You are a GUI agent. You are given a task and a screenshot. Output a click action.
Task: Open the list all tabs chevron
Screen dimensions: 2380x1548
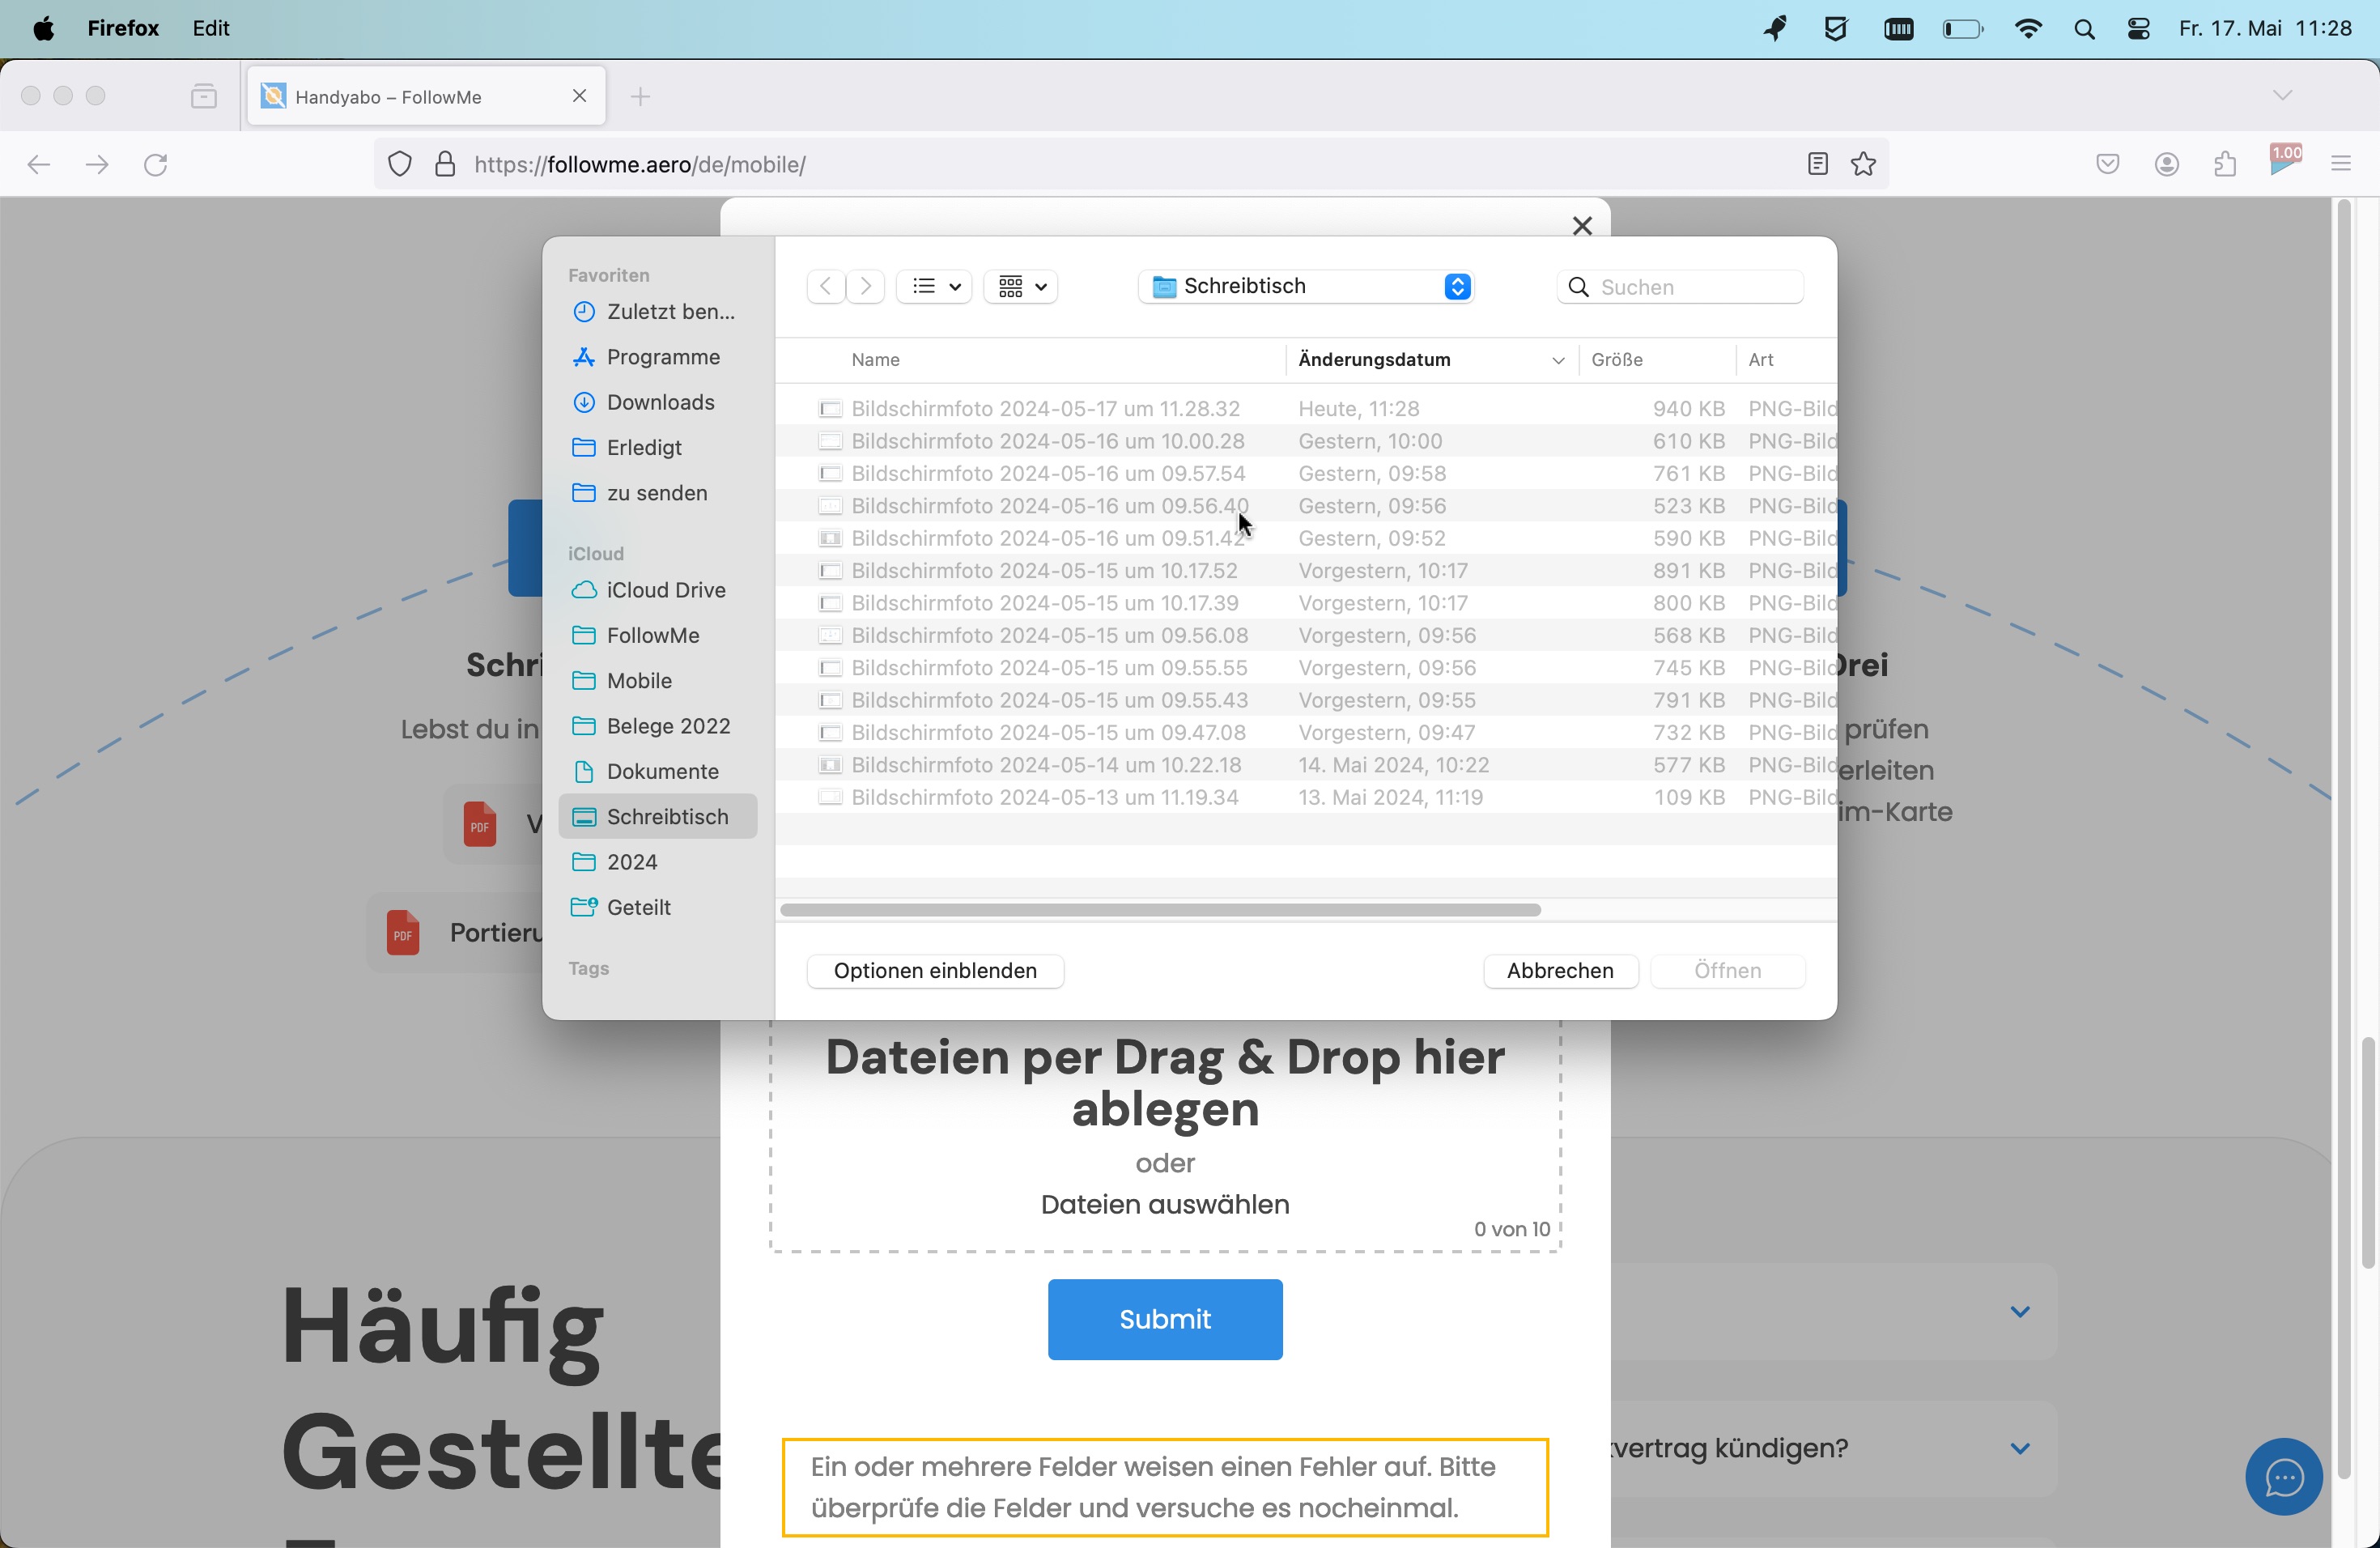point(2281,96)
